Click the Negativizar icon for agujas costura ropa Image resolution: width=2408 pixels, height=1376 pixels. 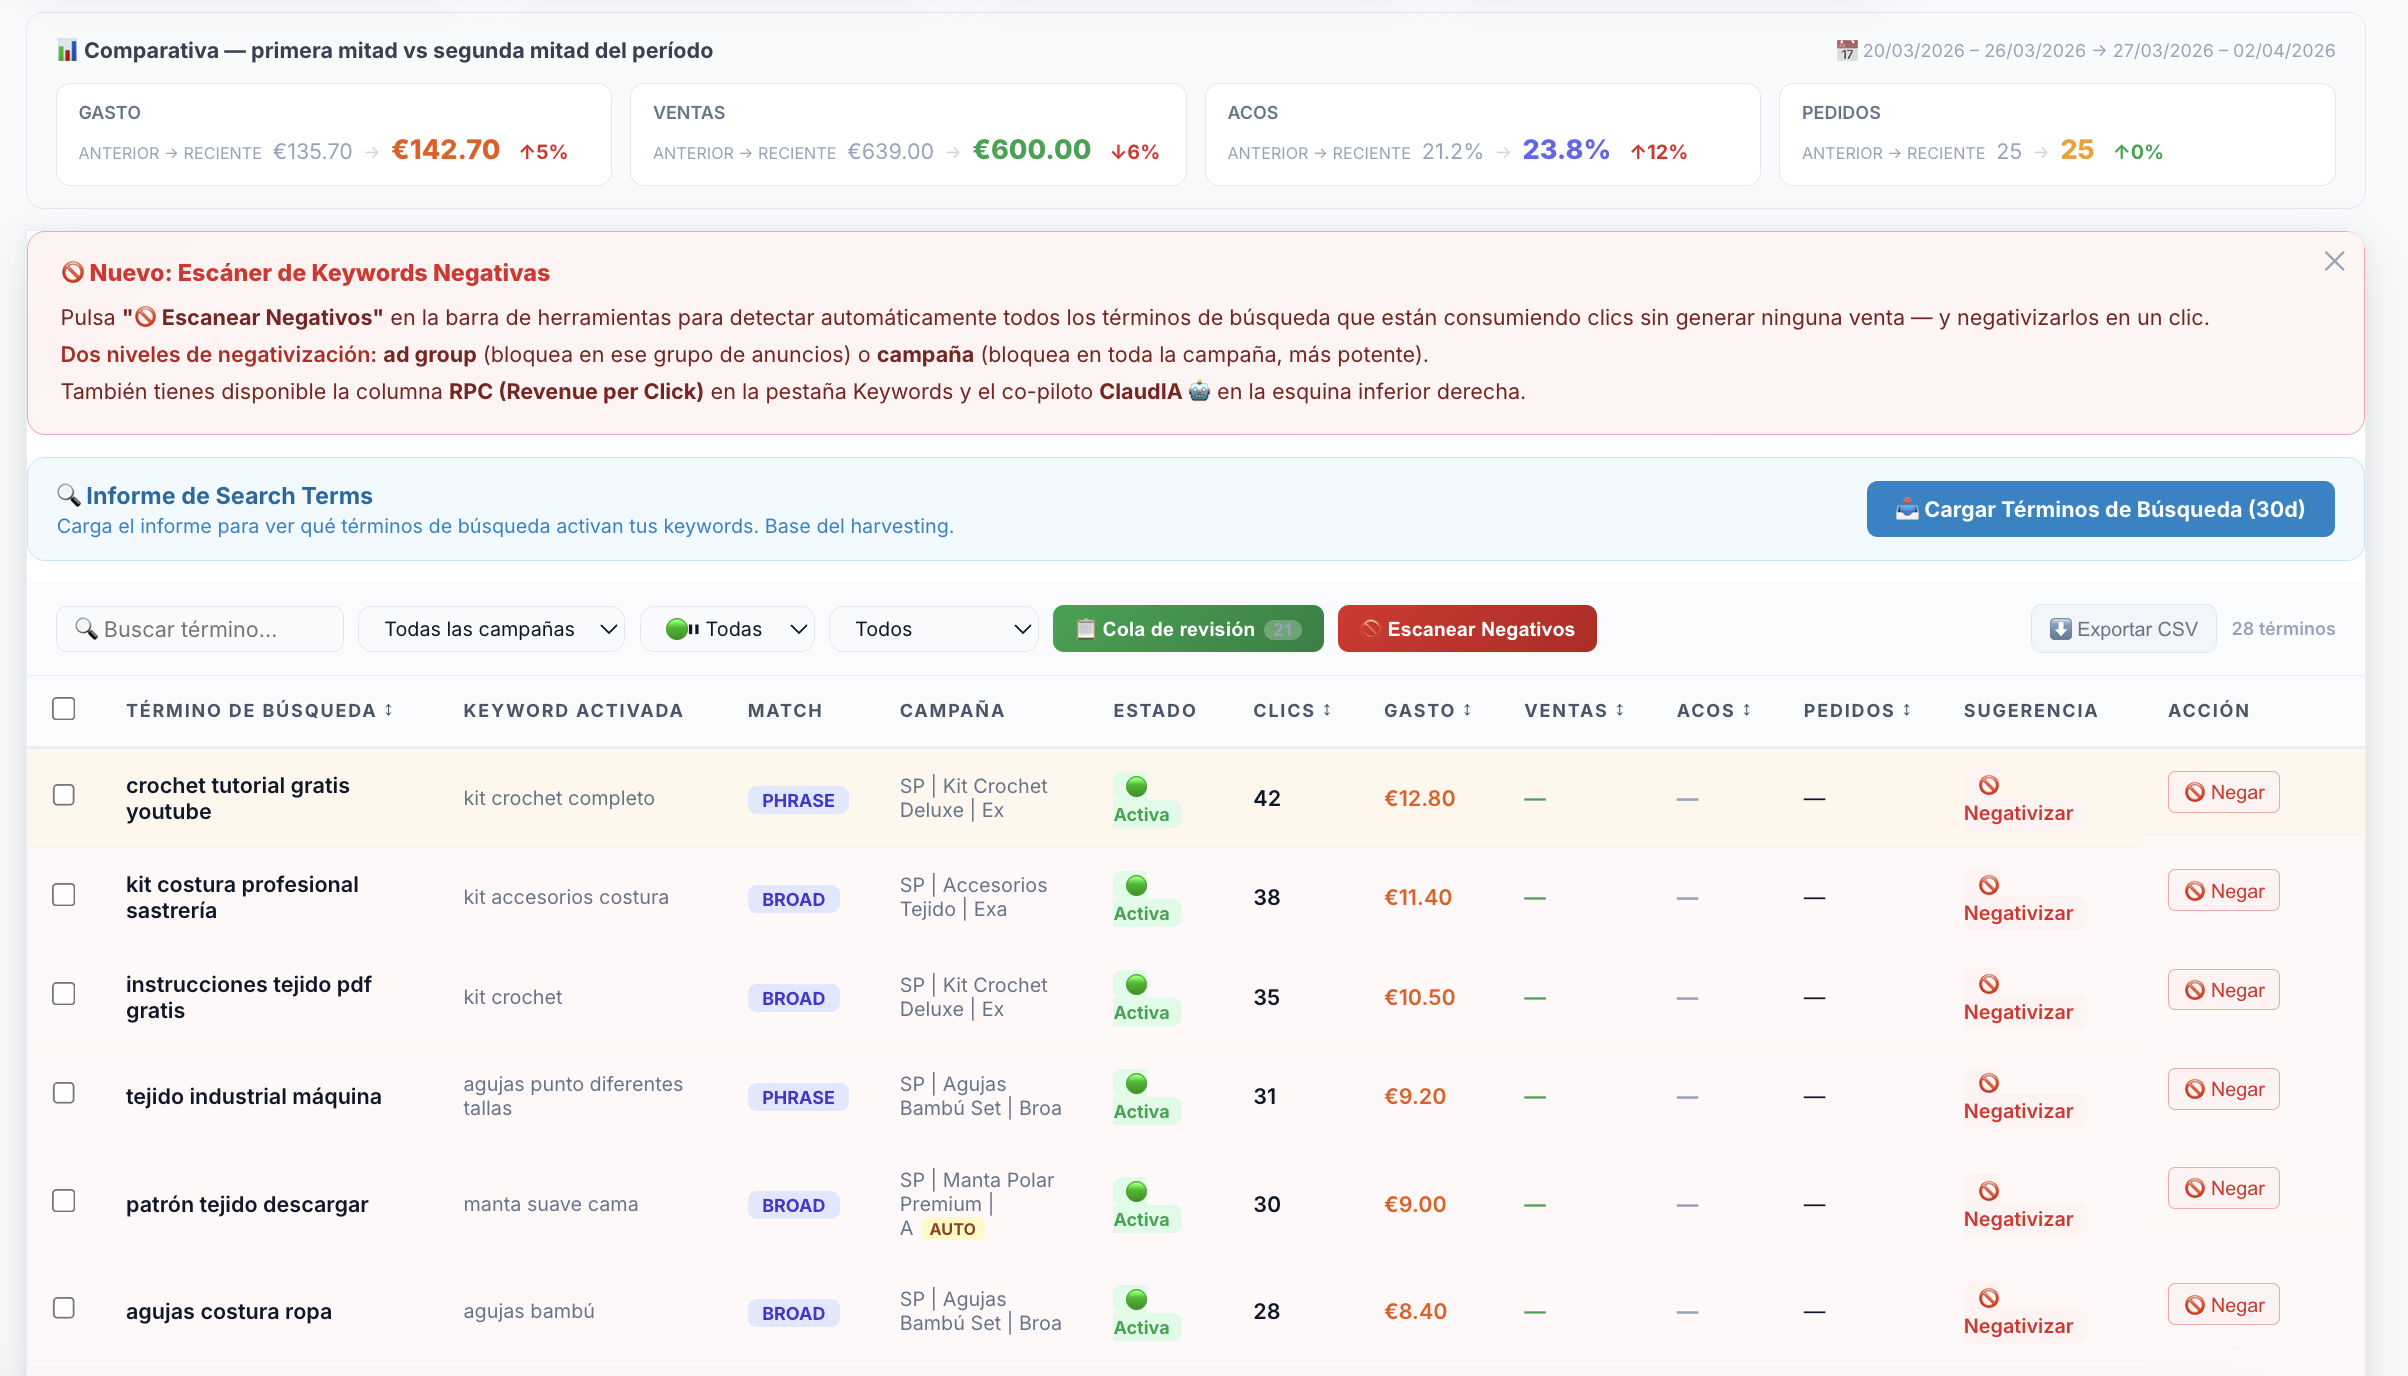pyautogui.click(x=1989, y=1298)
